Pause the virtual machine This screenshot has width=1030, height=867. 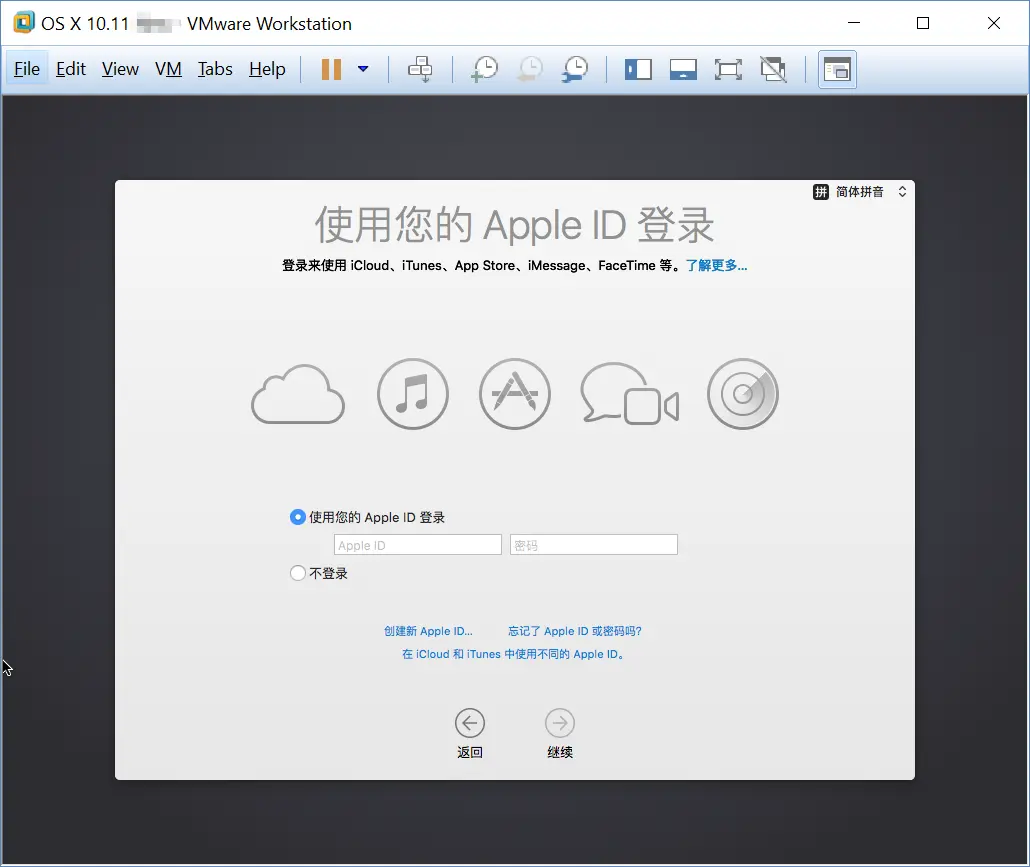pos(331,69)
